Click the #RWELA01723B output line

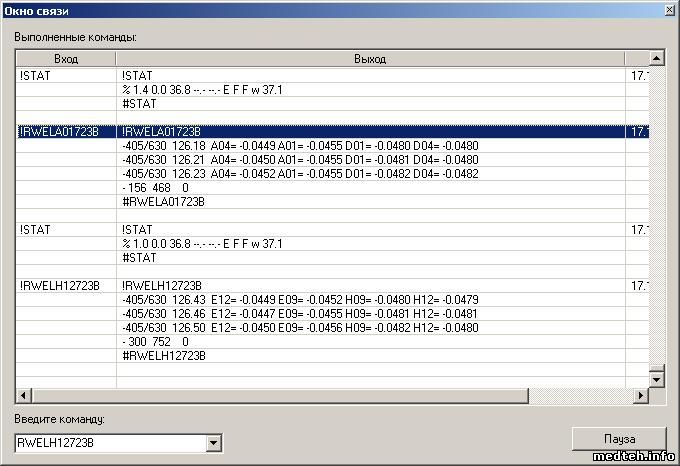163,201
